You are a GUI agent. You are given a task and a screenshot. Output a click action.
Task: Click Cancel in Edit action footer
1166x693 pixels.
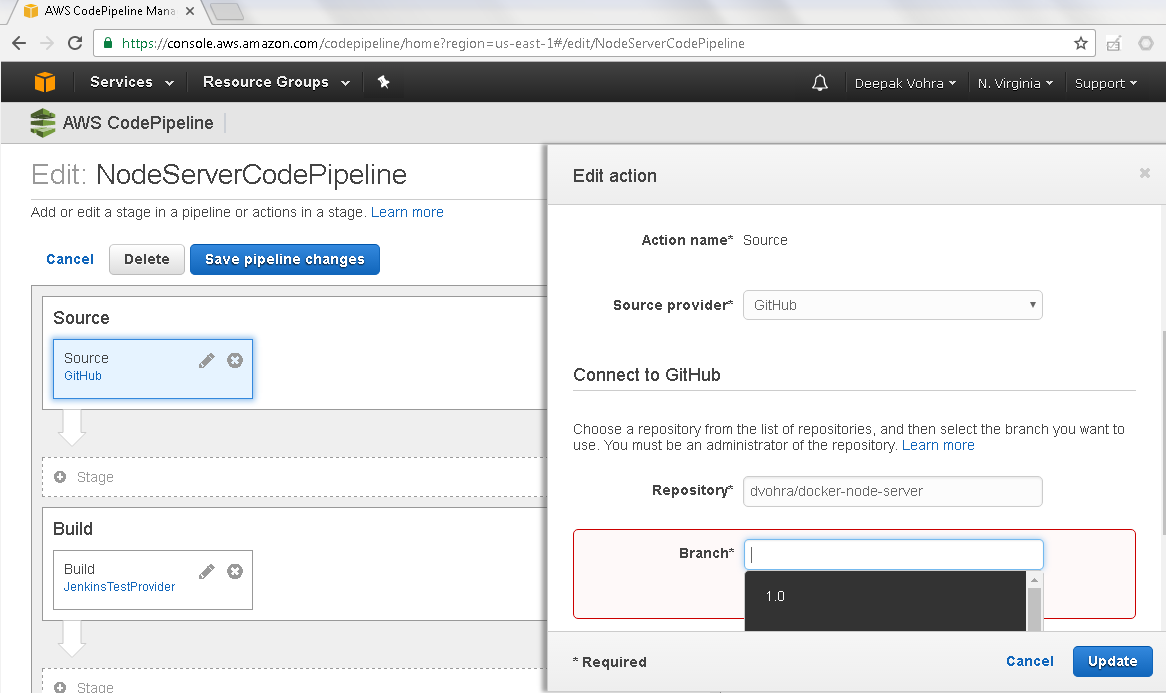1029,661
